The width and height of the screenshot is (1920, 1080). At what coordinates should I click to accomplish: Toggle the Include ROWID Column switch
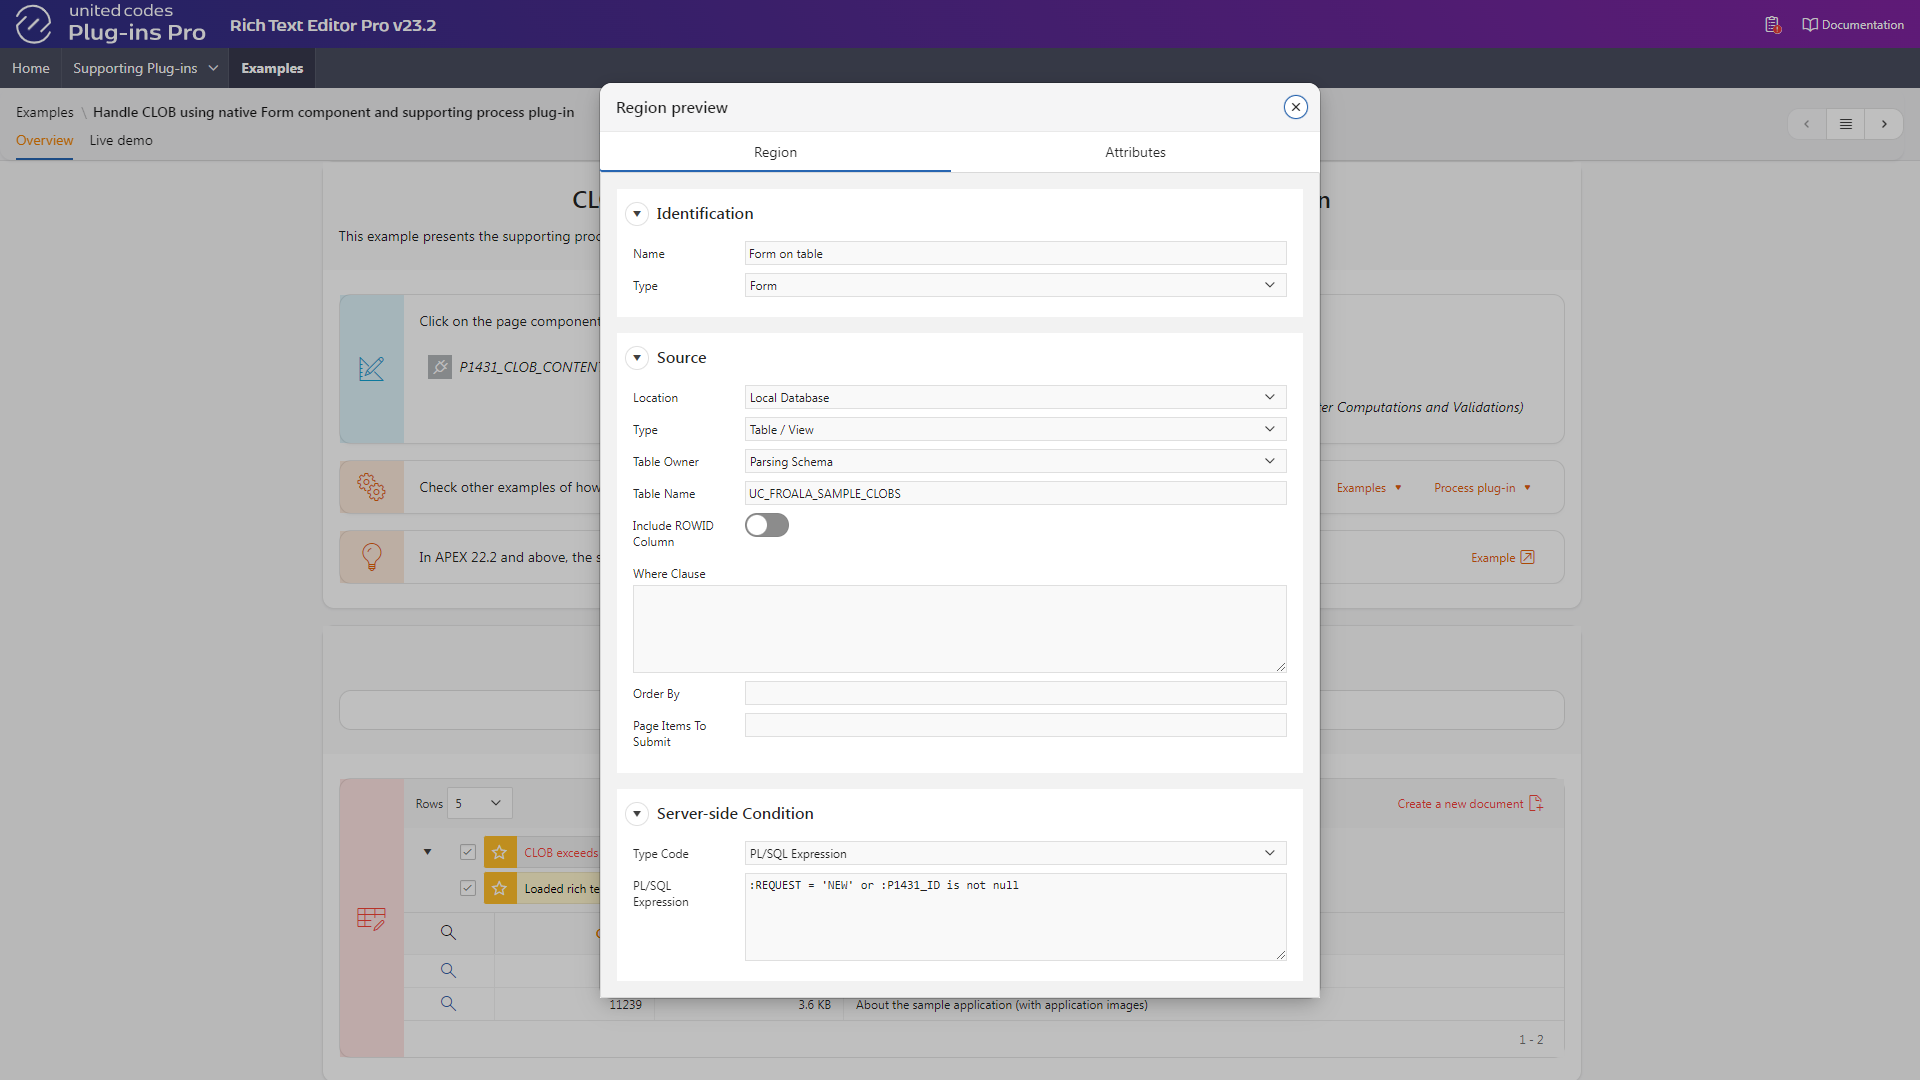tap(767, 525)
